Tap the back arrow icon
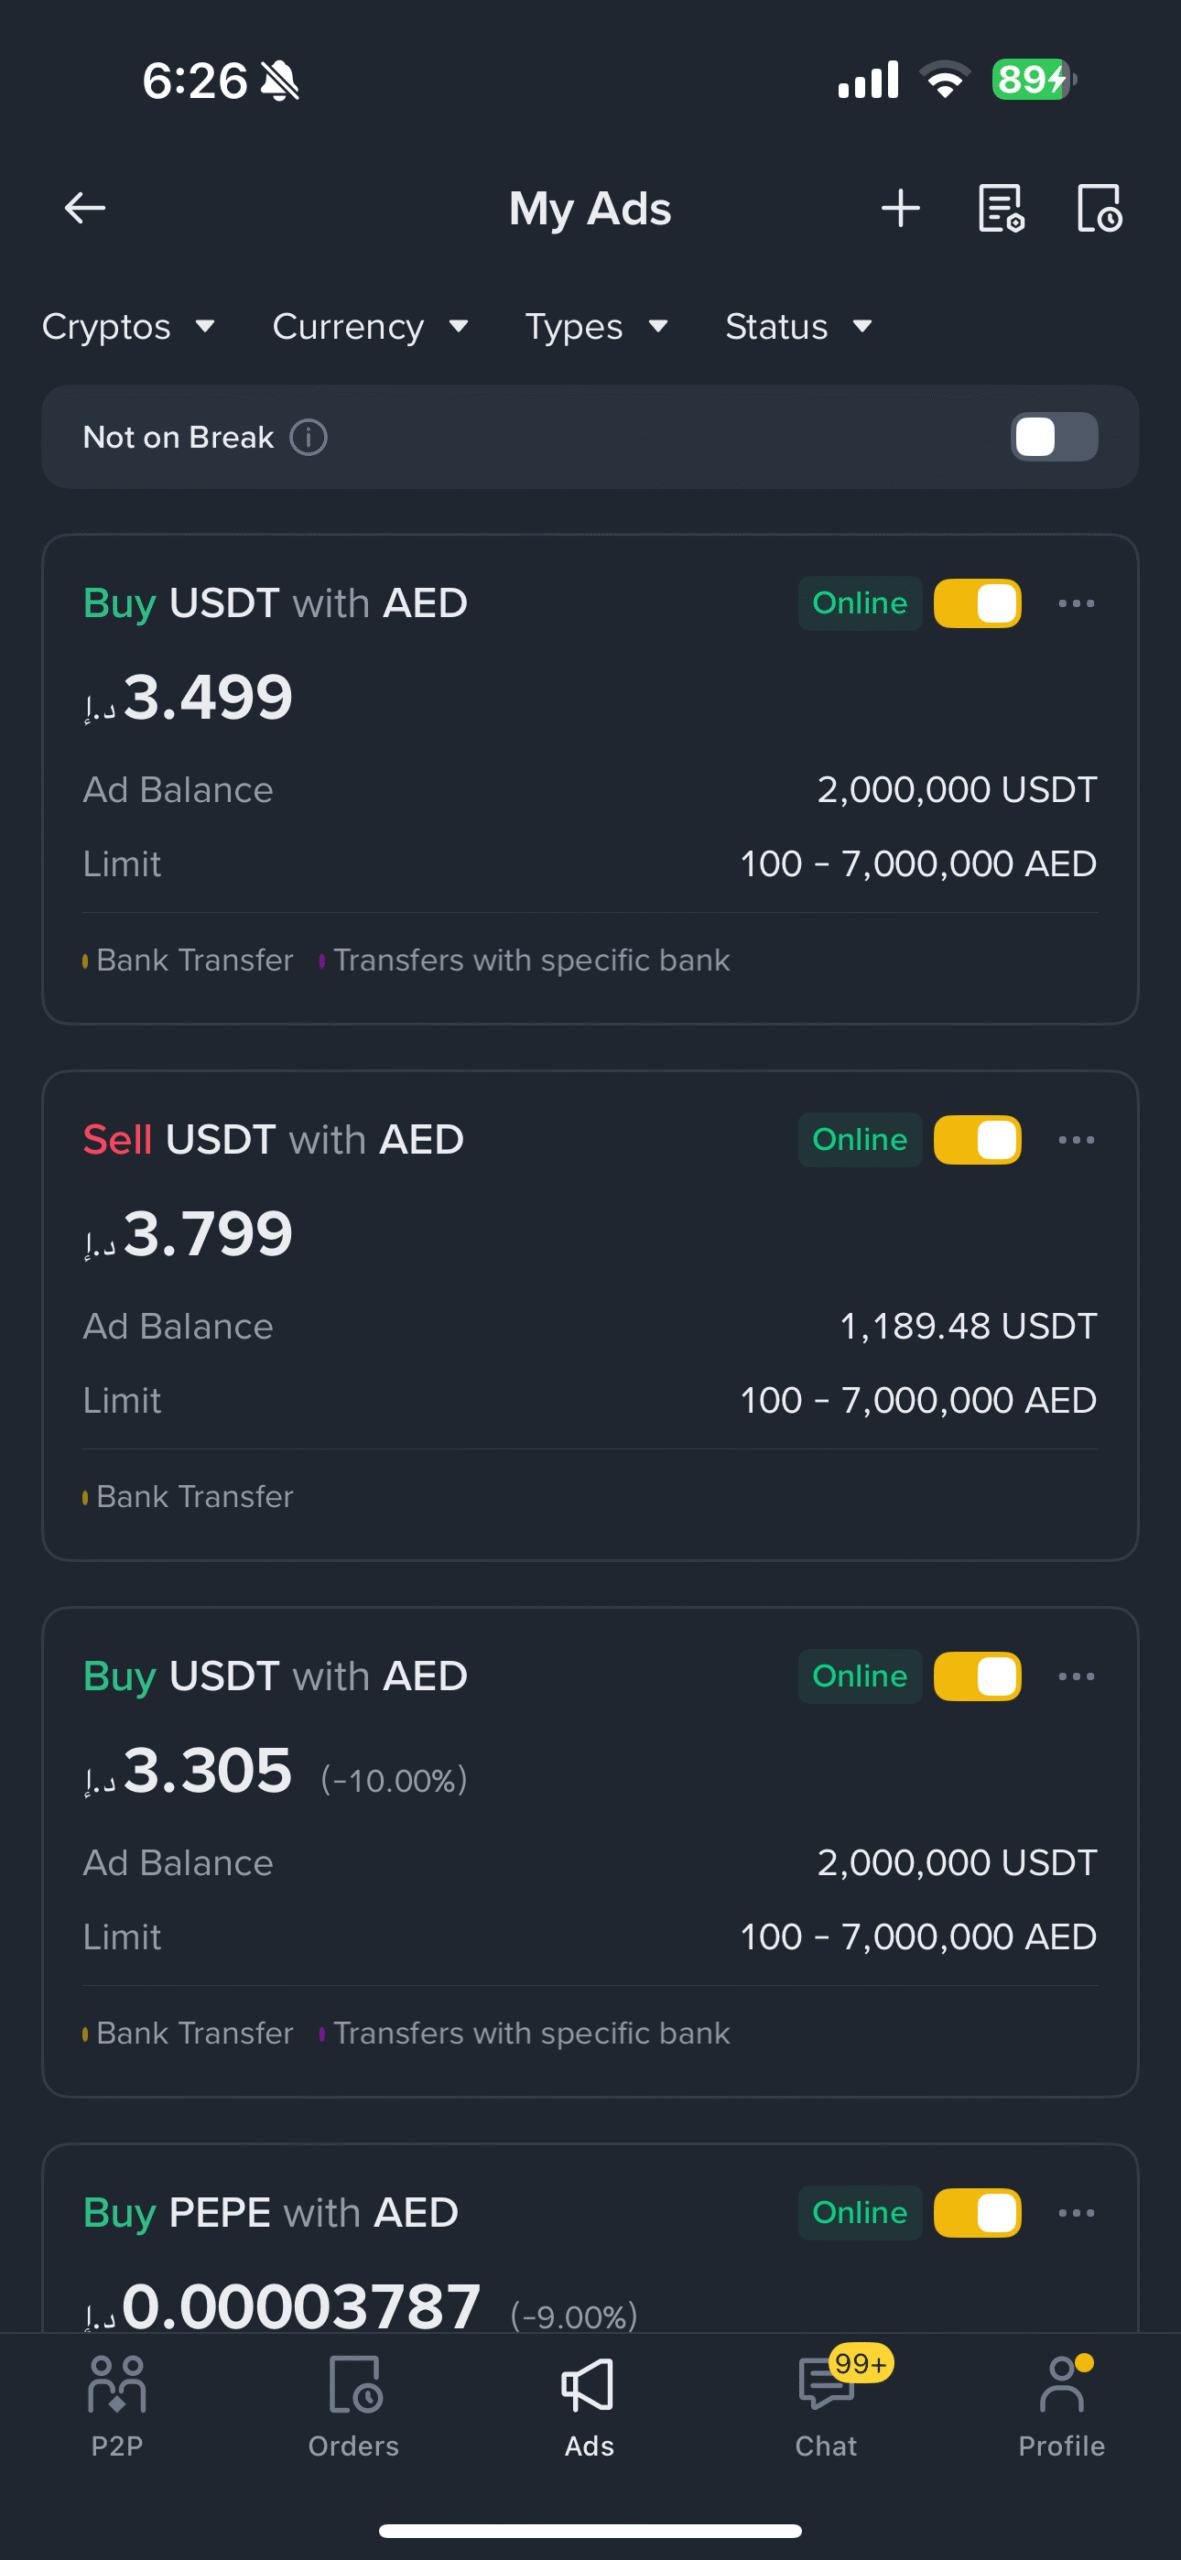Screen dimensions: 1181x2560 [x=85, y=208]
